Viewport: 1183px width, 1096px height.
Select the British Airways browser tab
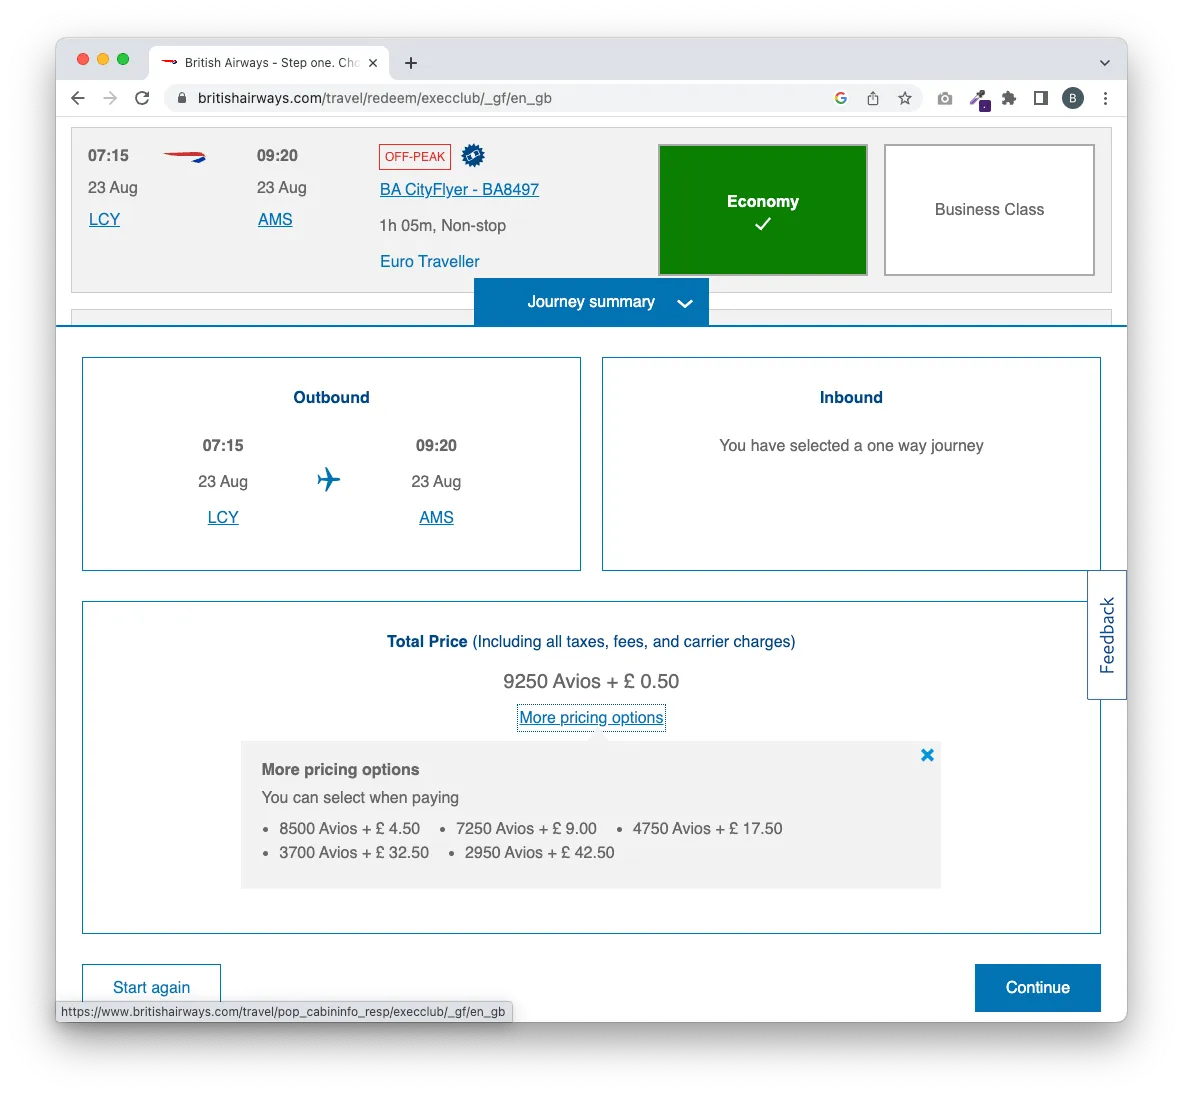[269, 63]
